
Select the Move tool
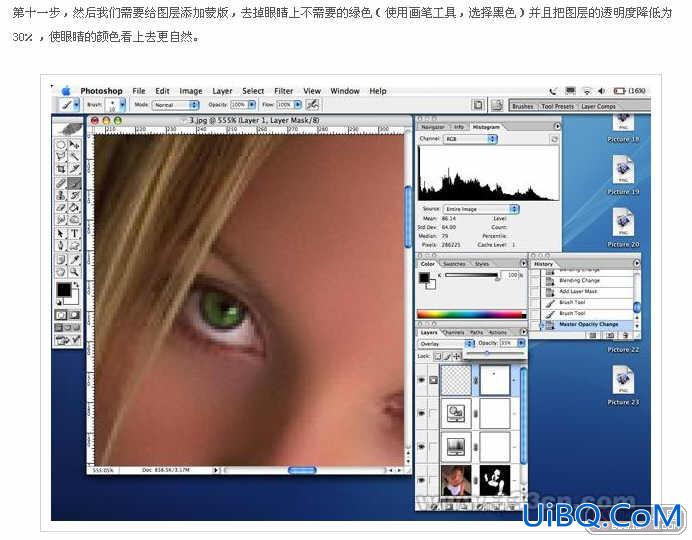click(x=74, y=144)
